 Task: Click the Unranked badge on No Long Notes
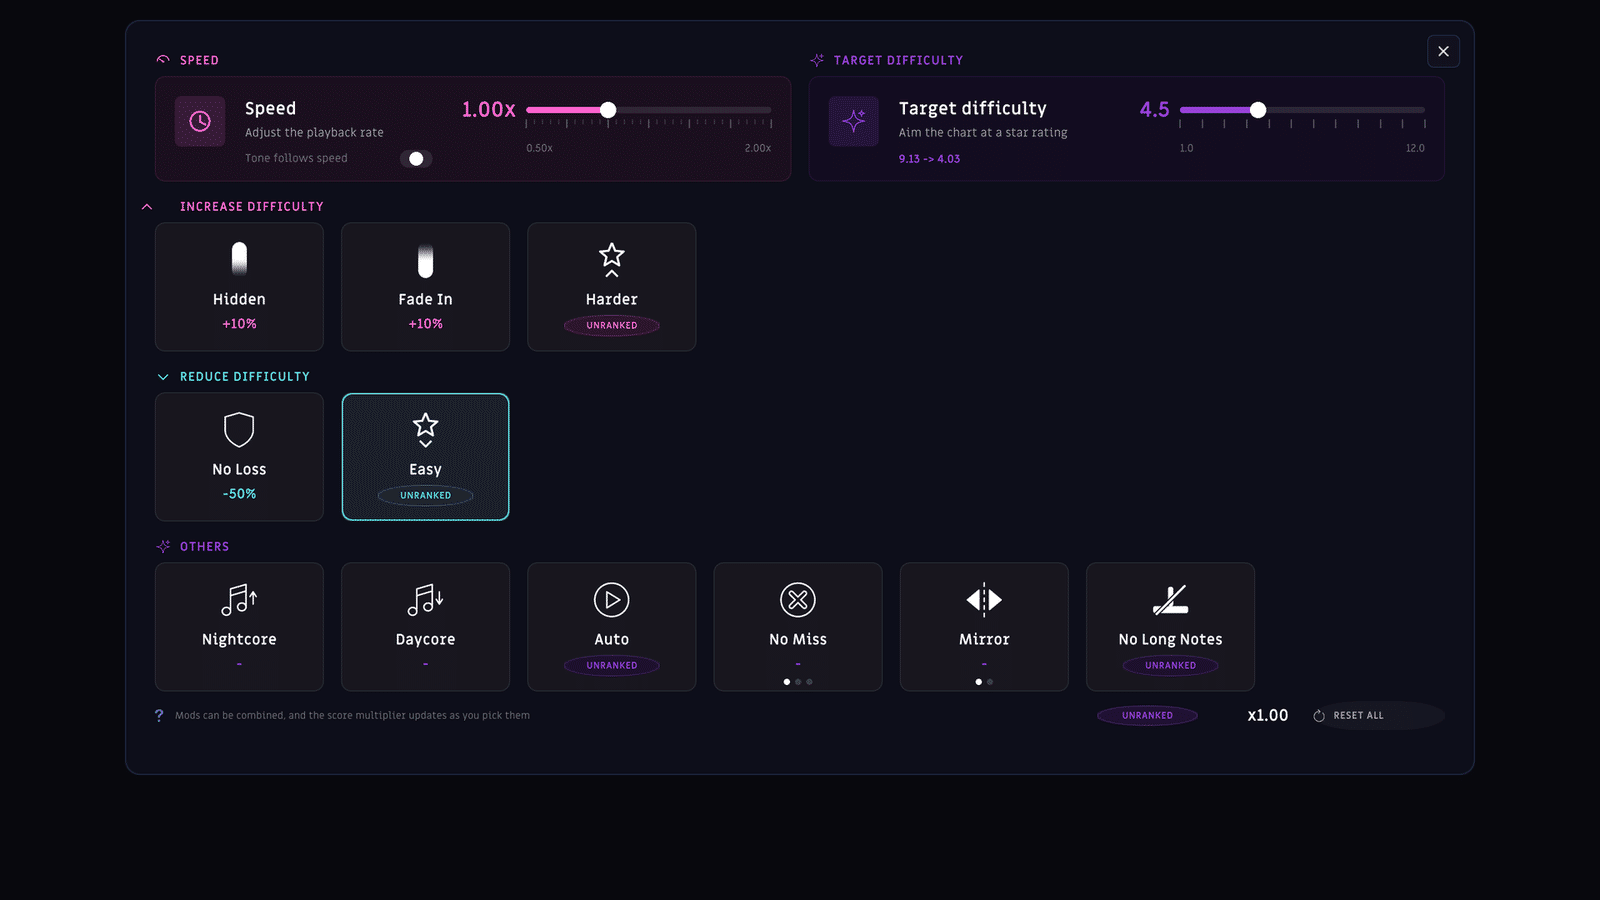(1170, 665)
